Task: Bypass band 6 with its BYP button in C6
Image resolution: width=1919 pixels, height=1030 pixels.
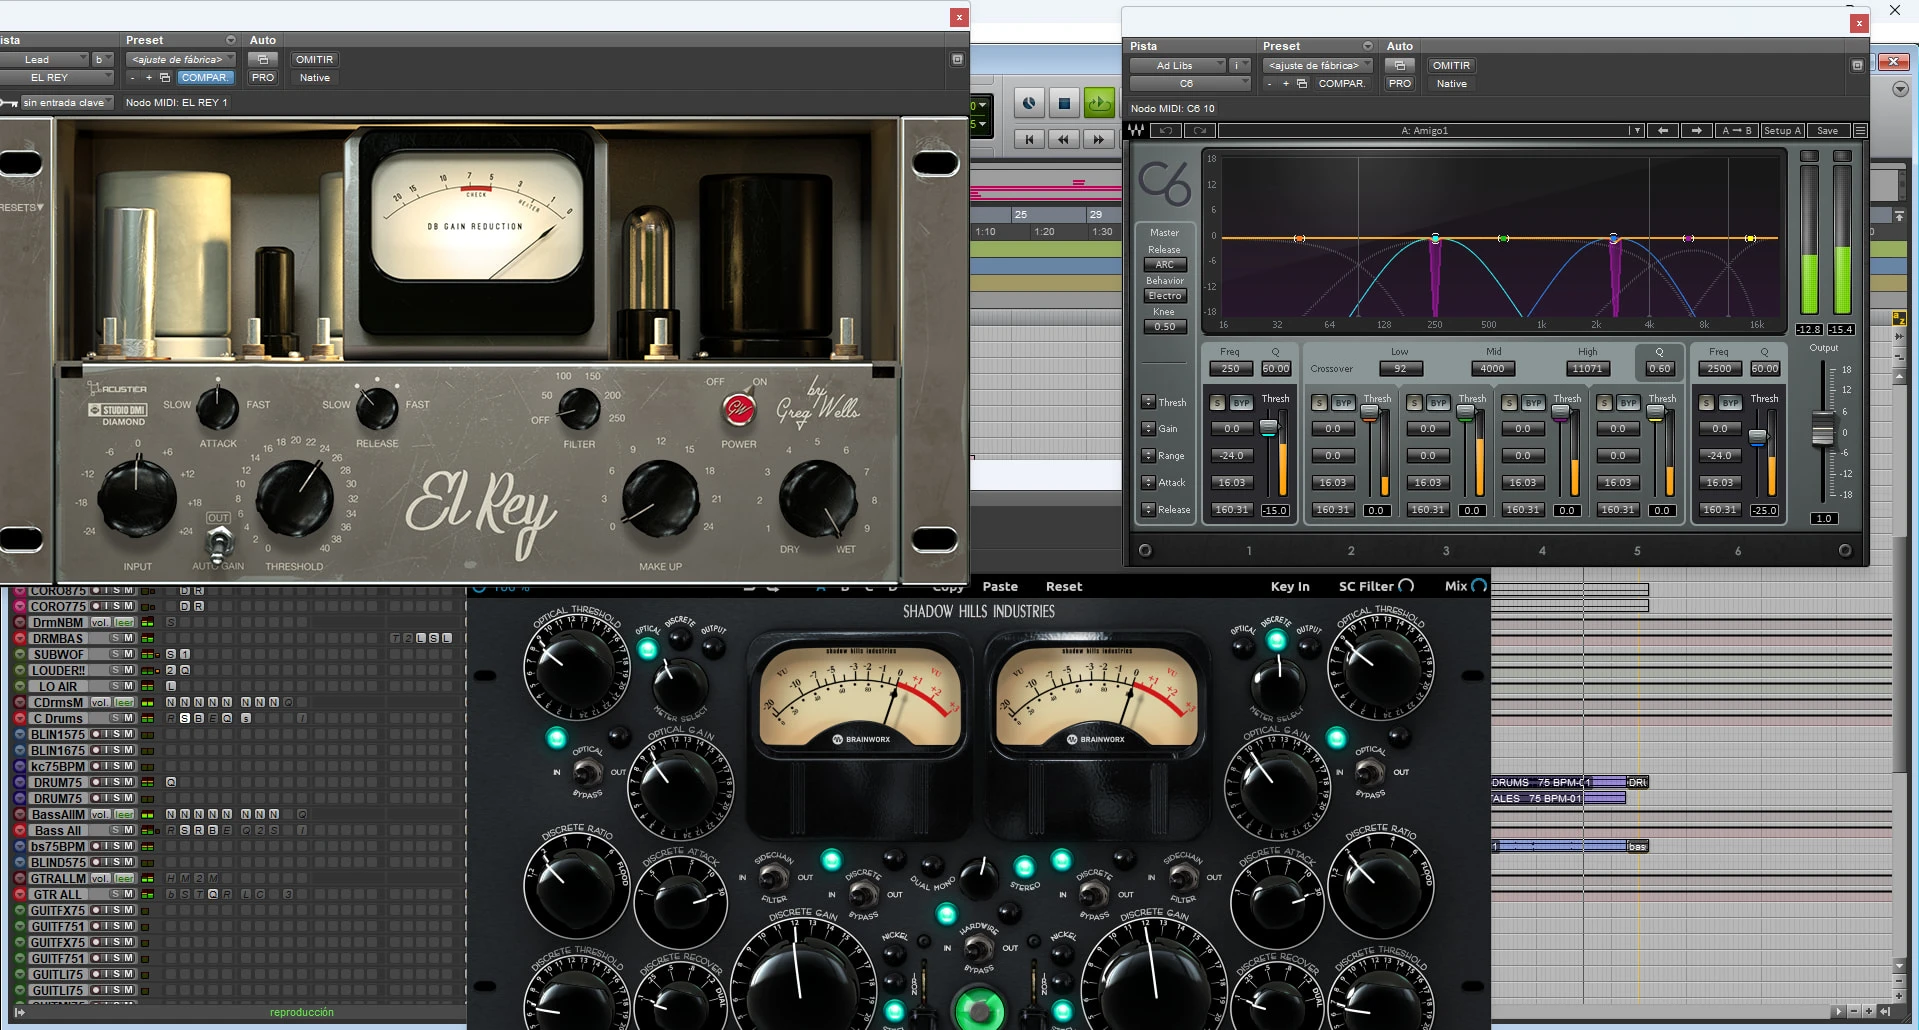Action: (1730, 402)
